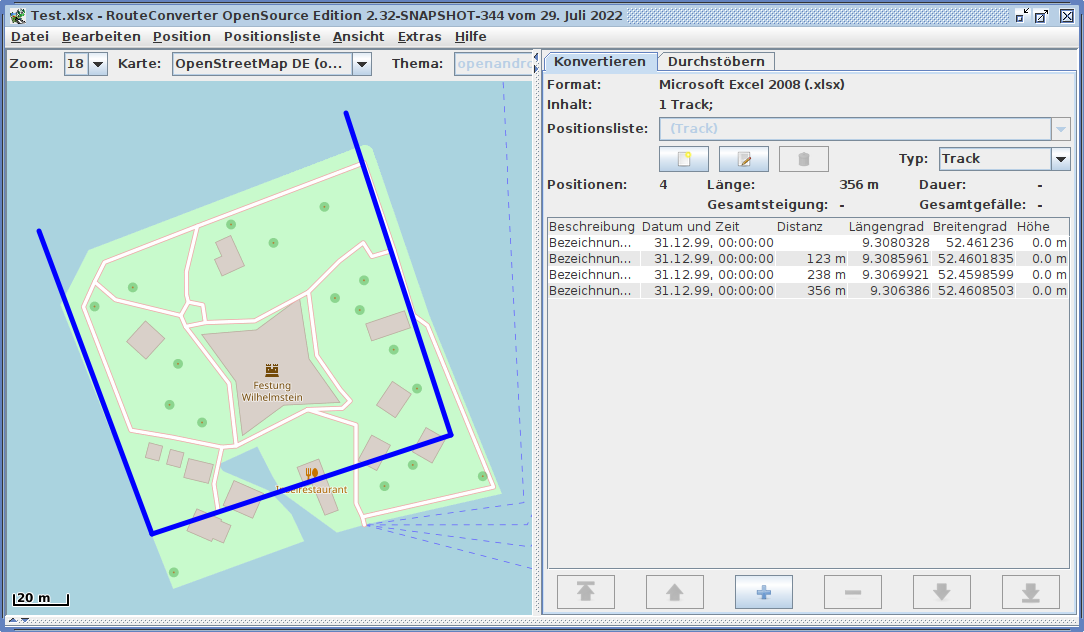Move selected position up one row
This screenshot has height=632, width=1084.
tap(675, 592)
